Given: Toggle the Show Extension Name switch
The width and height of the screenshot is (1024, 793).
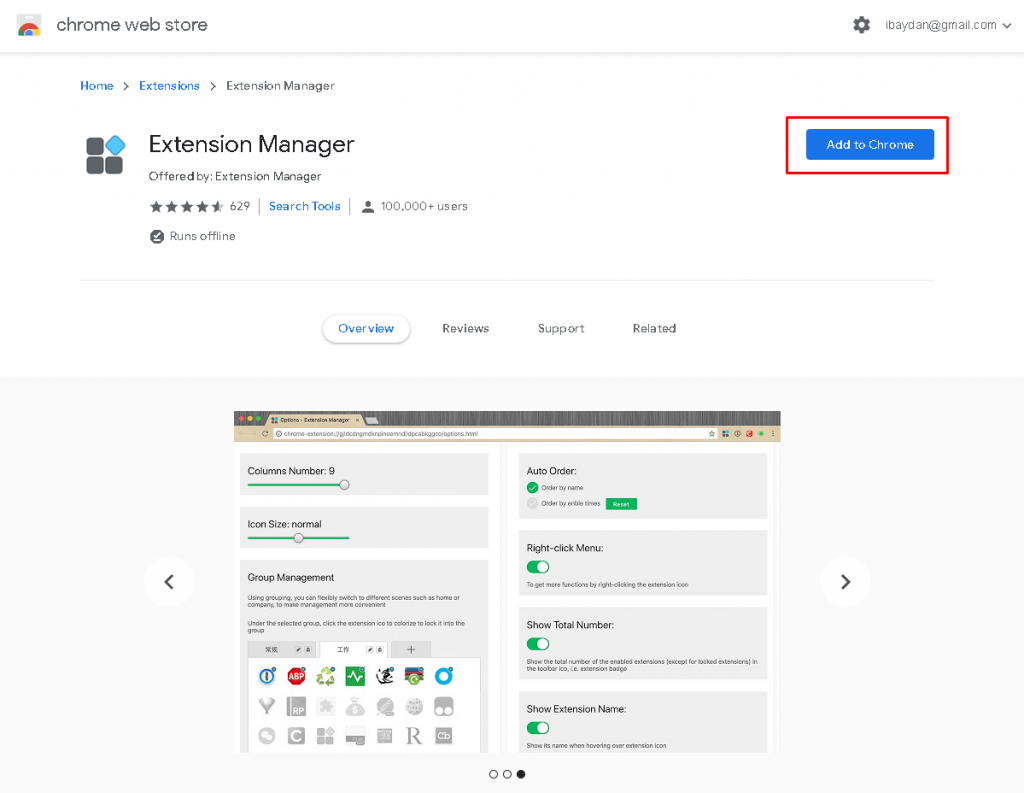Looking at the screenshot, I should click(x=538, y=728).
